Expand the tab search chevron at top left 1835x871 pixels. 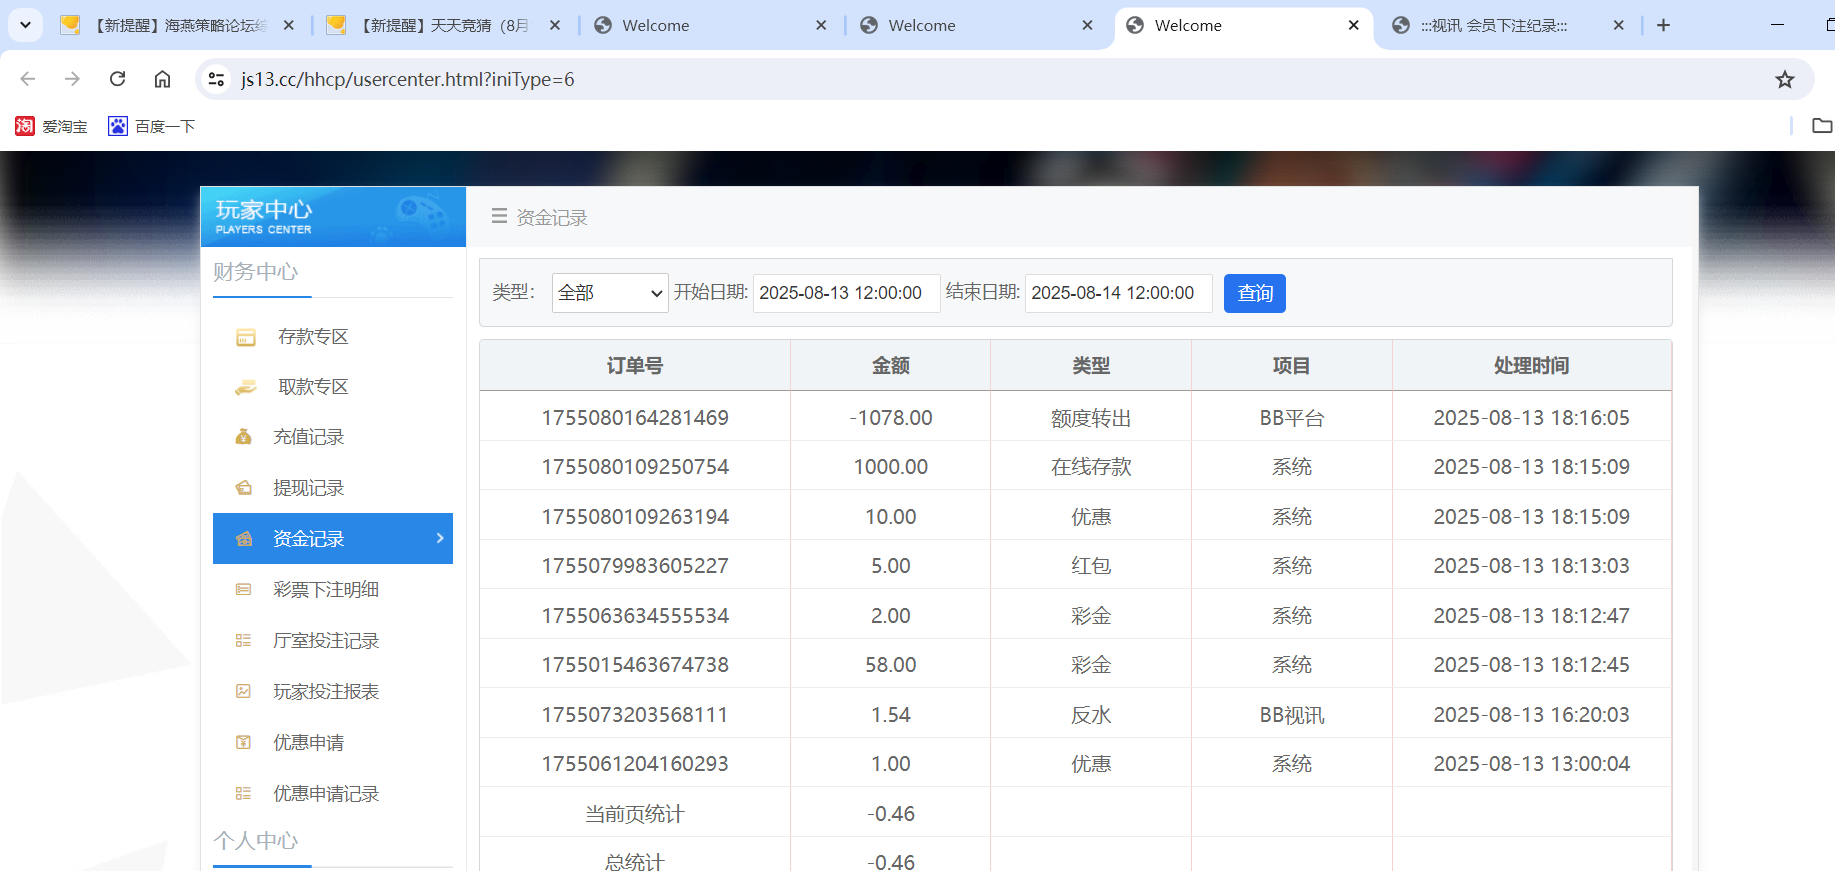(x=25, y=25)
